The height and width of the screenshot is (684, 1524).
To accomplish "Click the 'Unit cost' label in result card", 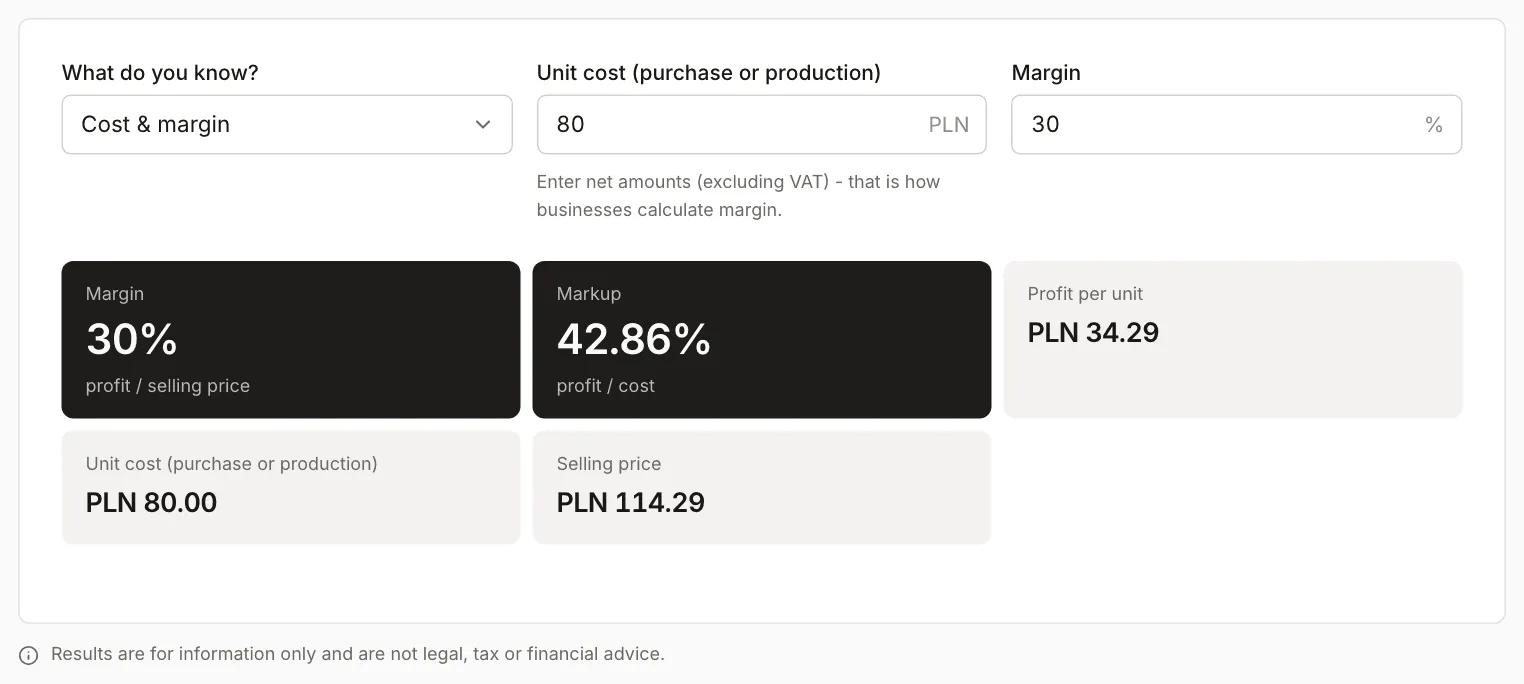I will [232, 464].
